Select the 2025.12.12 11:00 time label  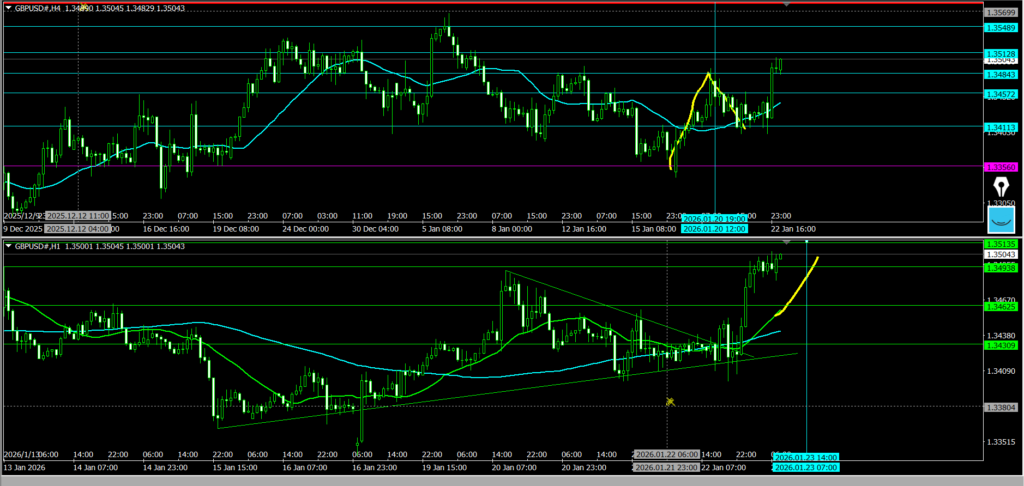(x=78, y=215)
